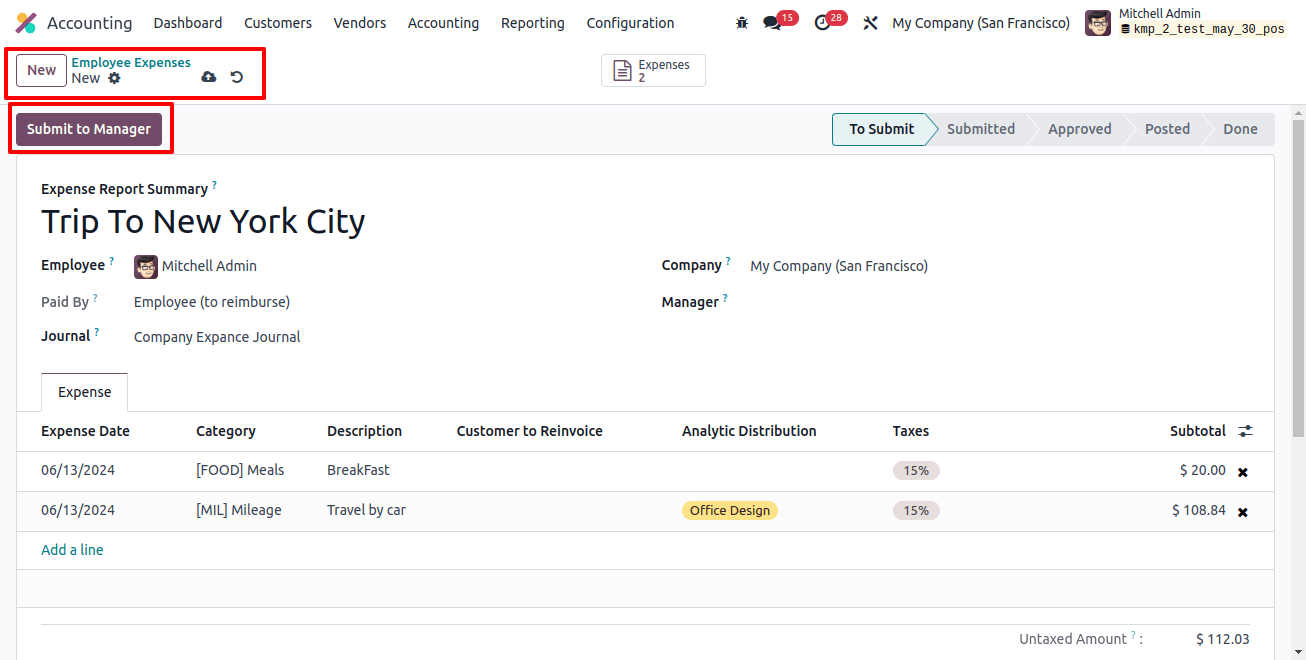Select the Expense tab
This screenshot has height=660, width=1306.
(85, 392)
